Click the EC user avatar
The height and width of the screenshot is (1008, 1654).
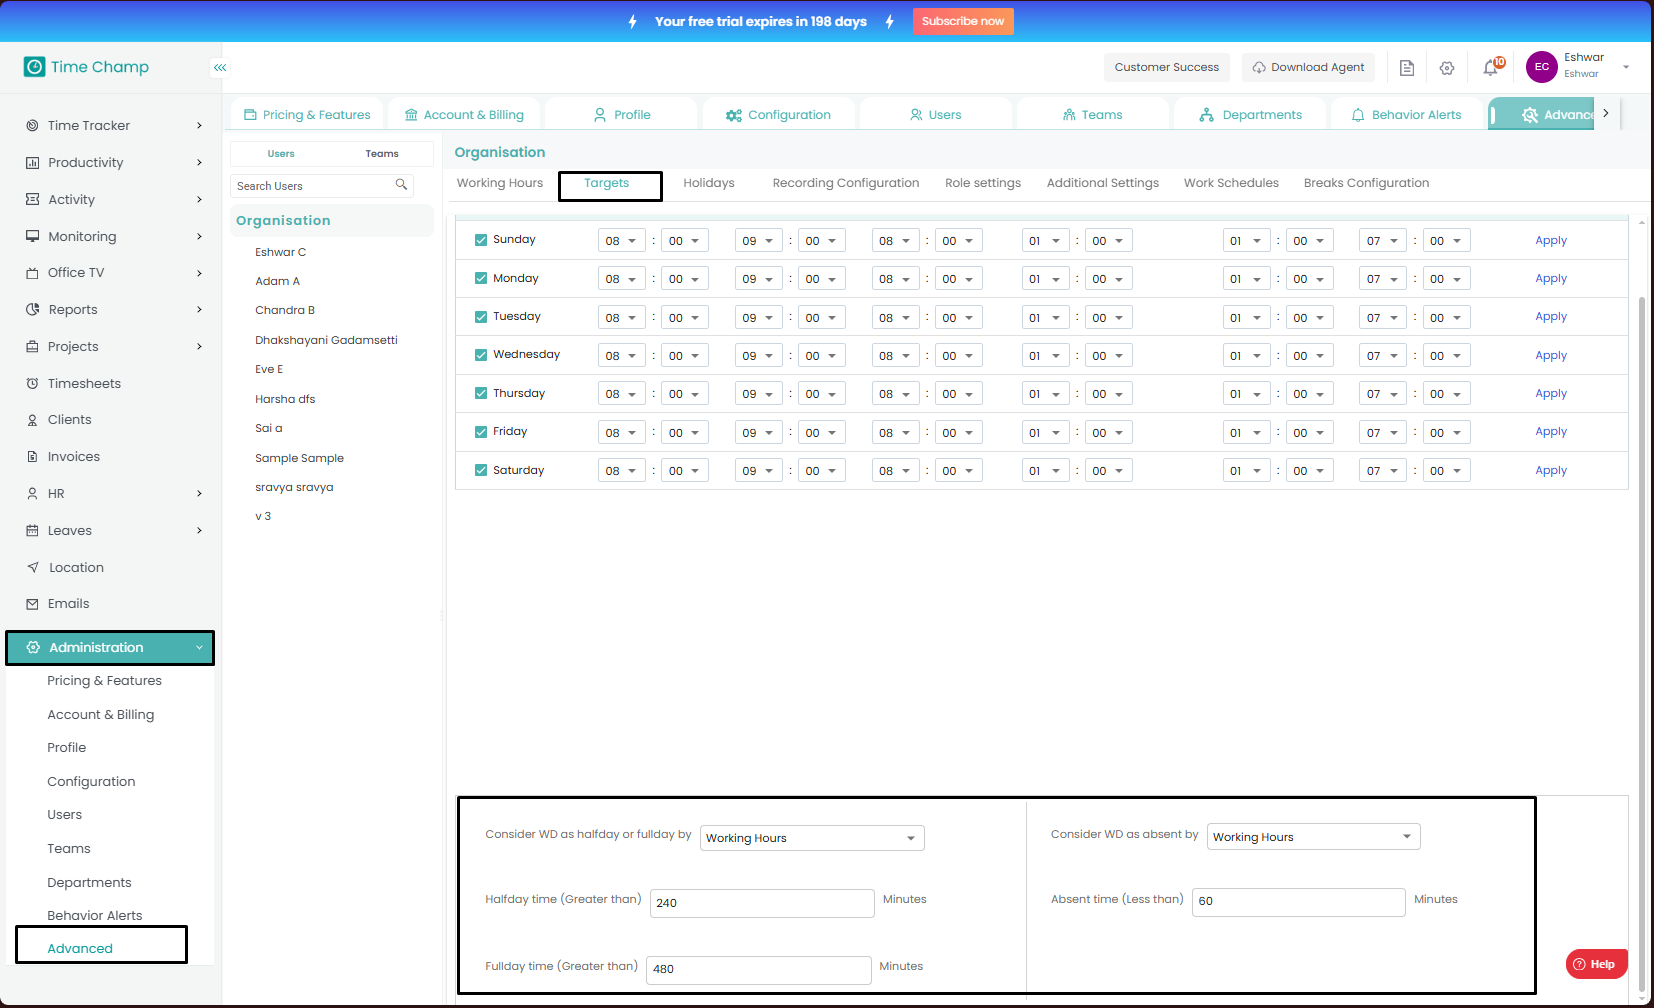pos(1541,67)
